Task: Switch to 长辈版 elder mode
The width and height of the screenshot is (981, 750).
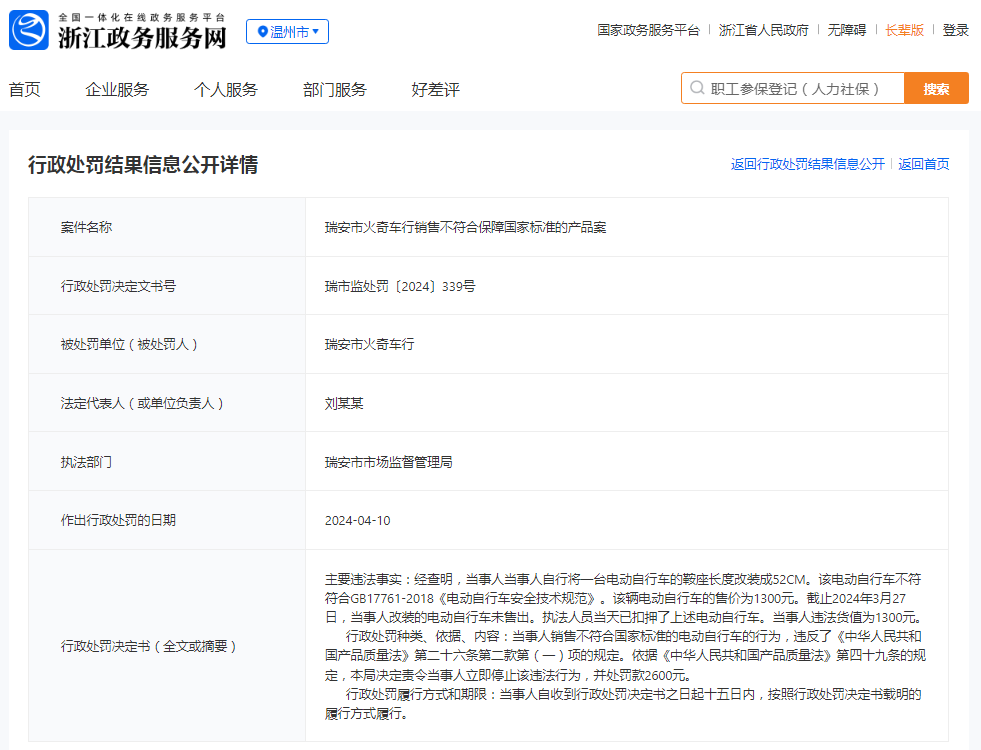Action: pyautogui.click(x=905, y=30)
